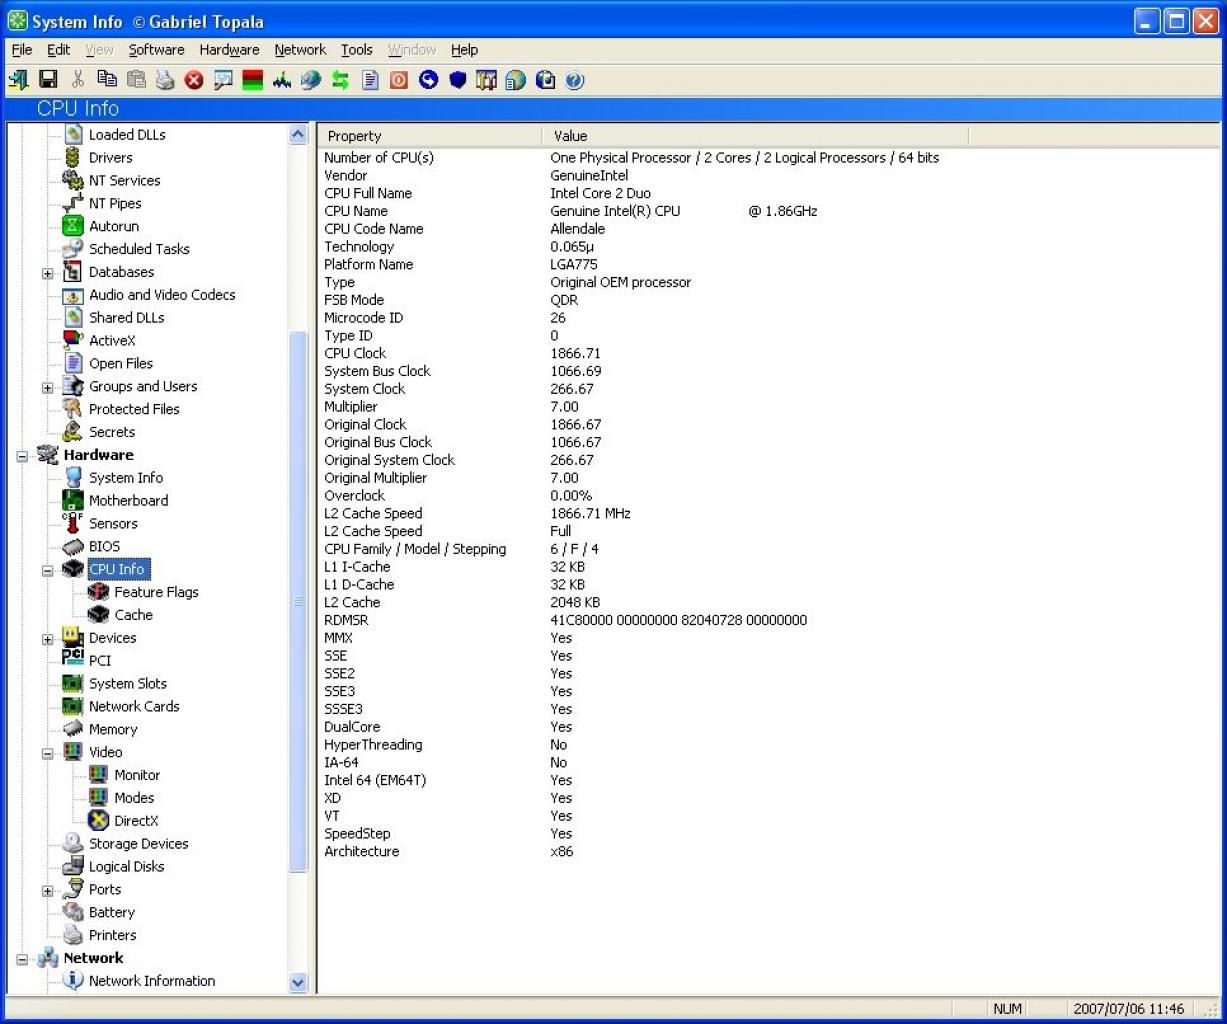Expand the Databases tree node
This screenshot has width=1227, height=1024.
47,272
